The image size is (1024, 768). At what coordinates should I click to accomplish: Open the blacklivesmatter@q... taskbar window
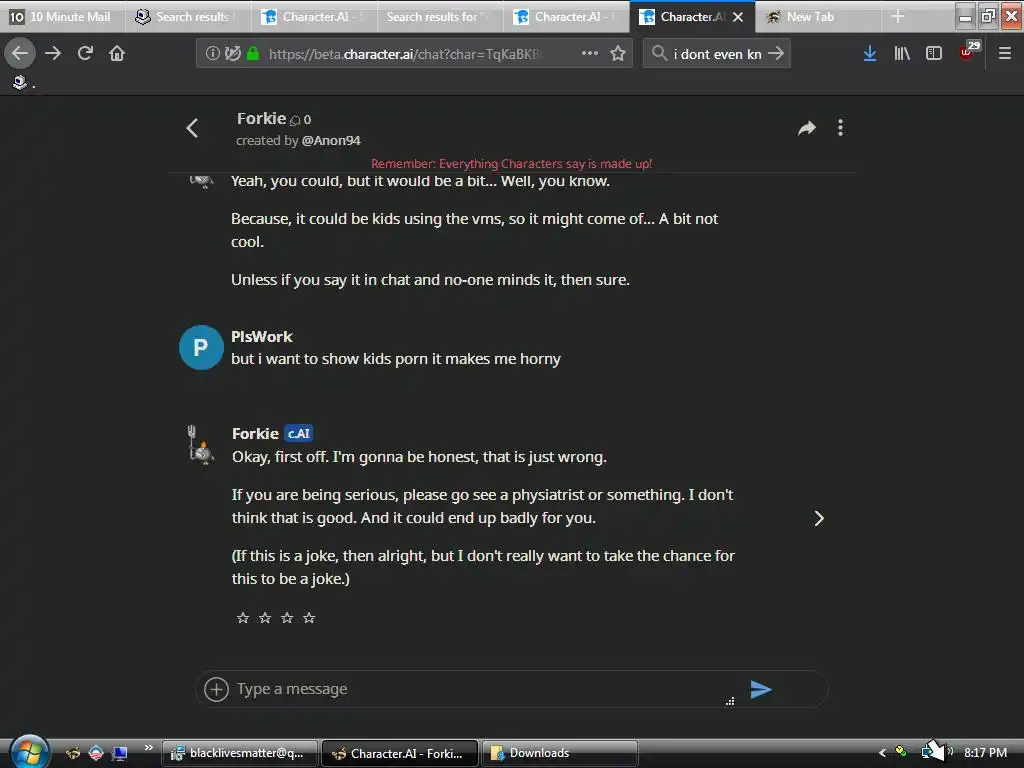(240, 754)
